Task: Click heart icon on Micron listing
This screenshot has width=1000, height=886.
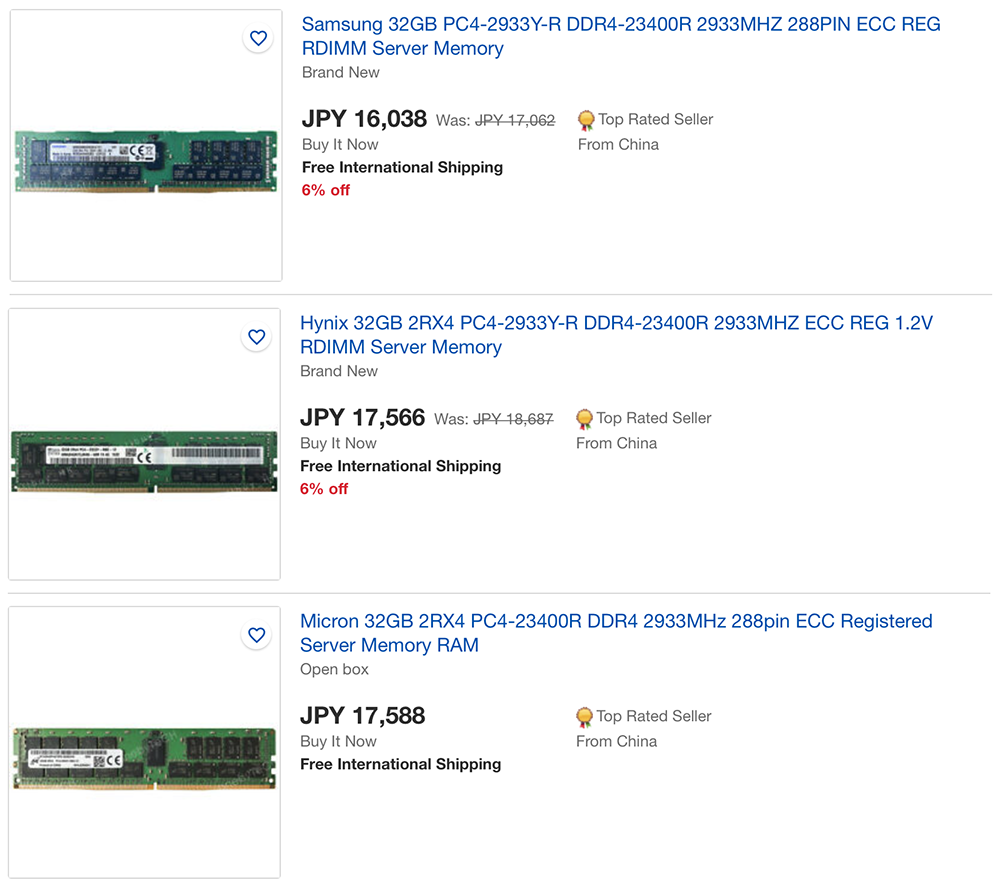Action: click(x=257, y=635)
